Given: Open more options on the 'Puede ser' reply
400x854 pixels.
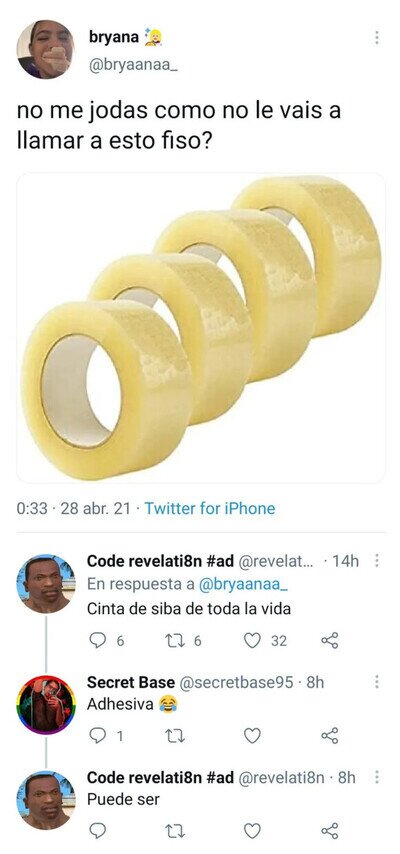Looking at the screenshot, I should point(377,778).
